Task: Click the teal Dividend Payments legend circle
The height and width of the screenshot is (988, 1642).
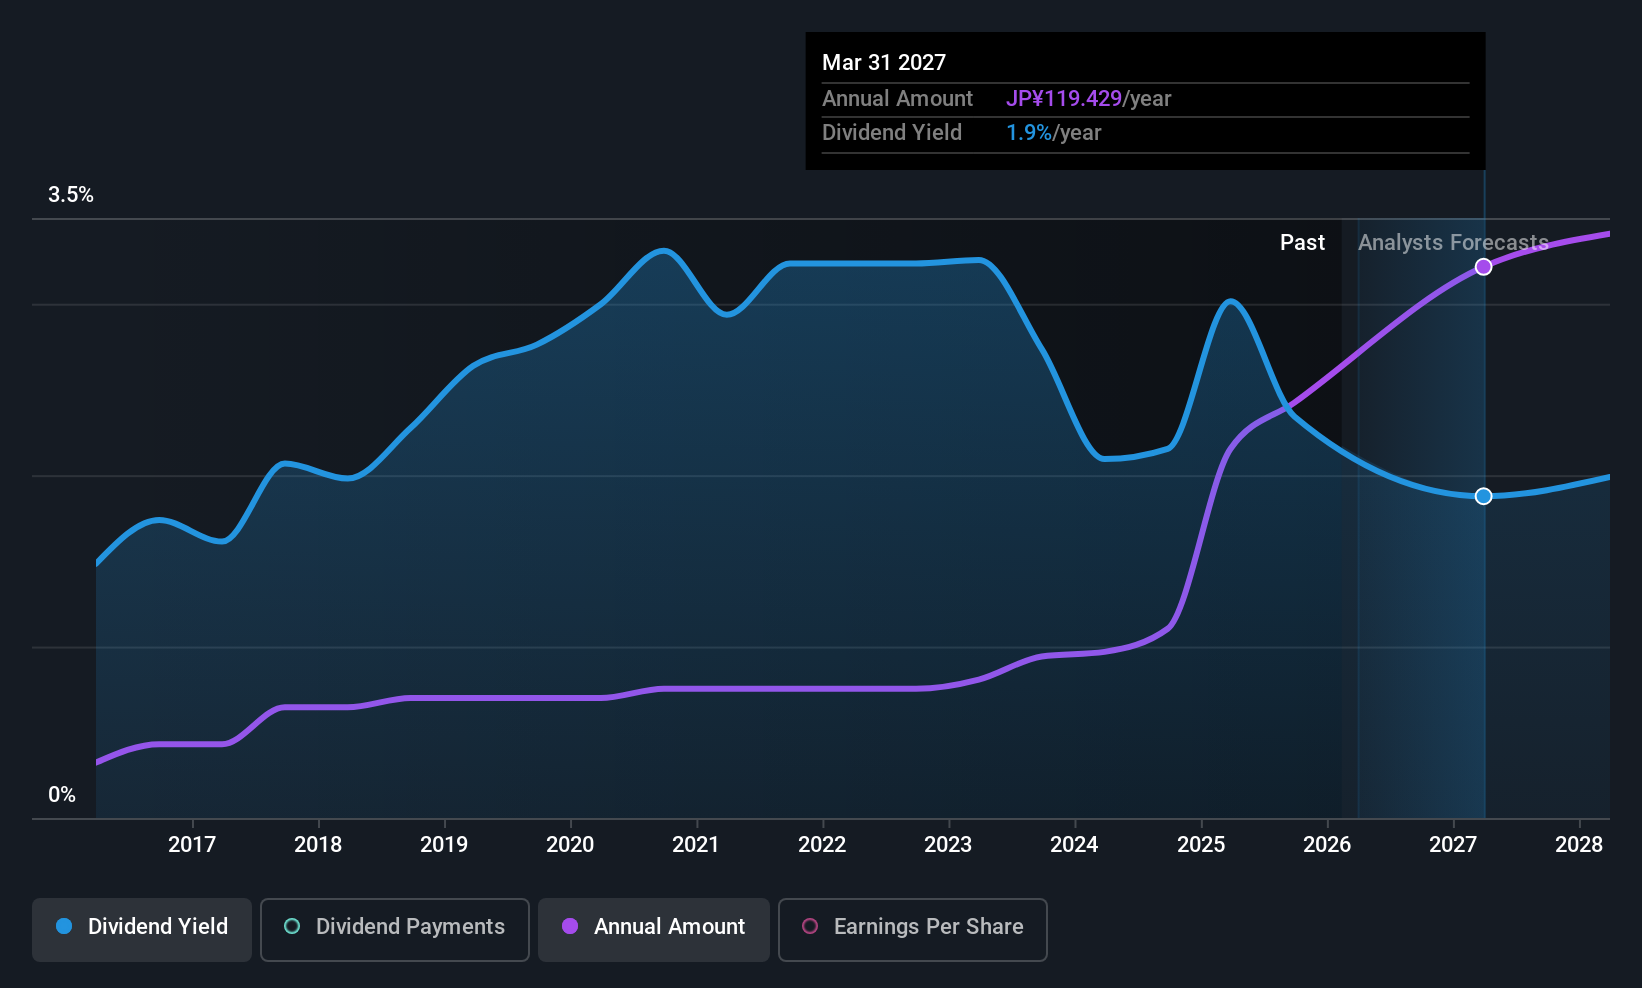Action: [x=292, y=926]
